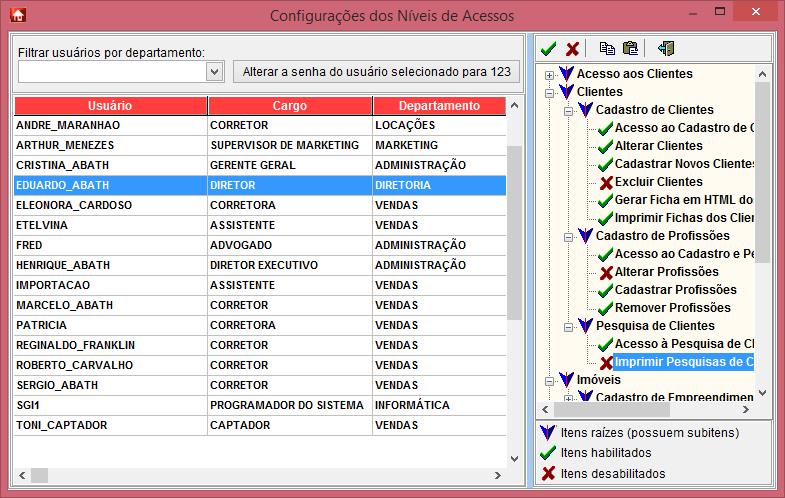Click the paste permissions toolbar icon
Screen dimensions: 785x498
[x=630, y=48]
